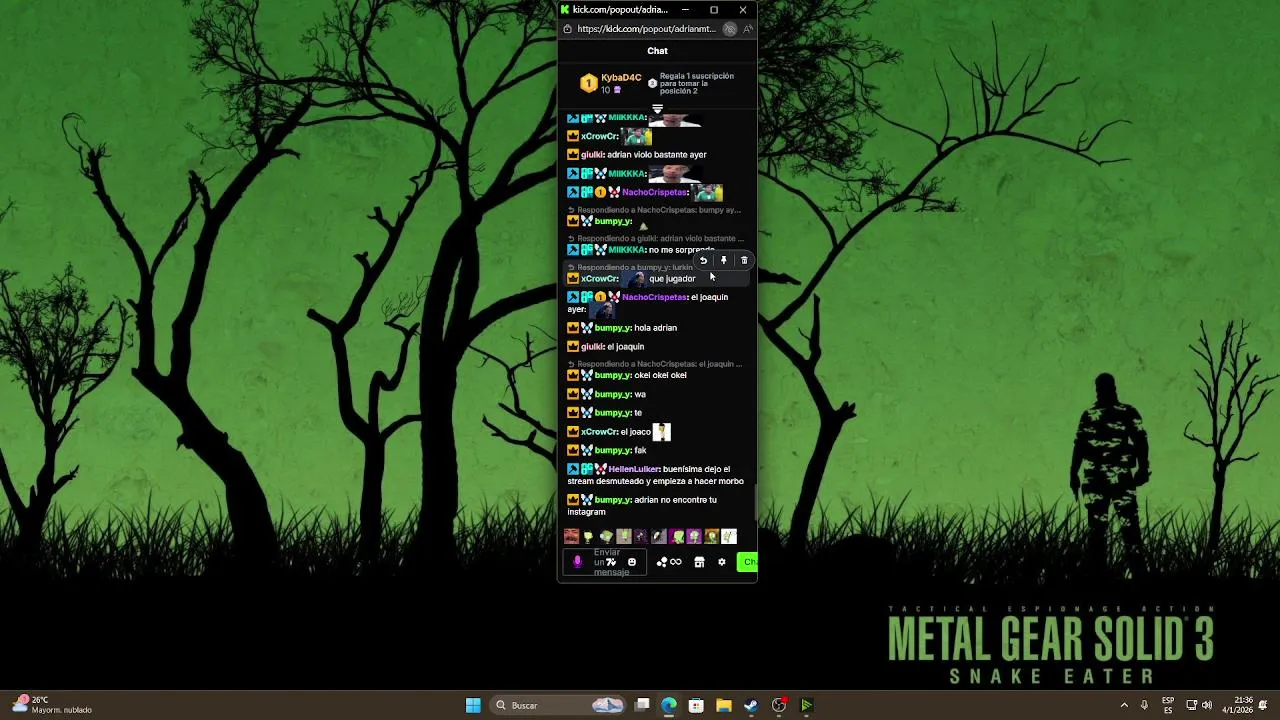Screen dimensions: 1280x720
Task: Switch ESP keyboard language indicator
Action: (x=1168, y=705)
